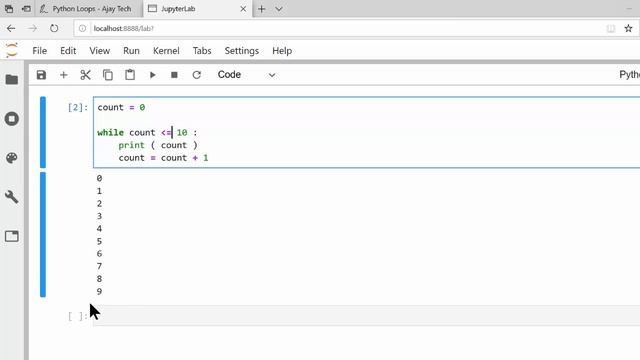Open the Kernel menu

click(166, 51)
